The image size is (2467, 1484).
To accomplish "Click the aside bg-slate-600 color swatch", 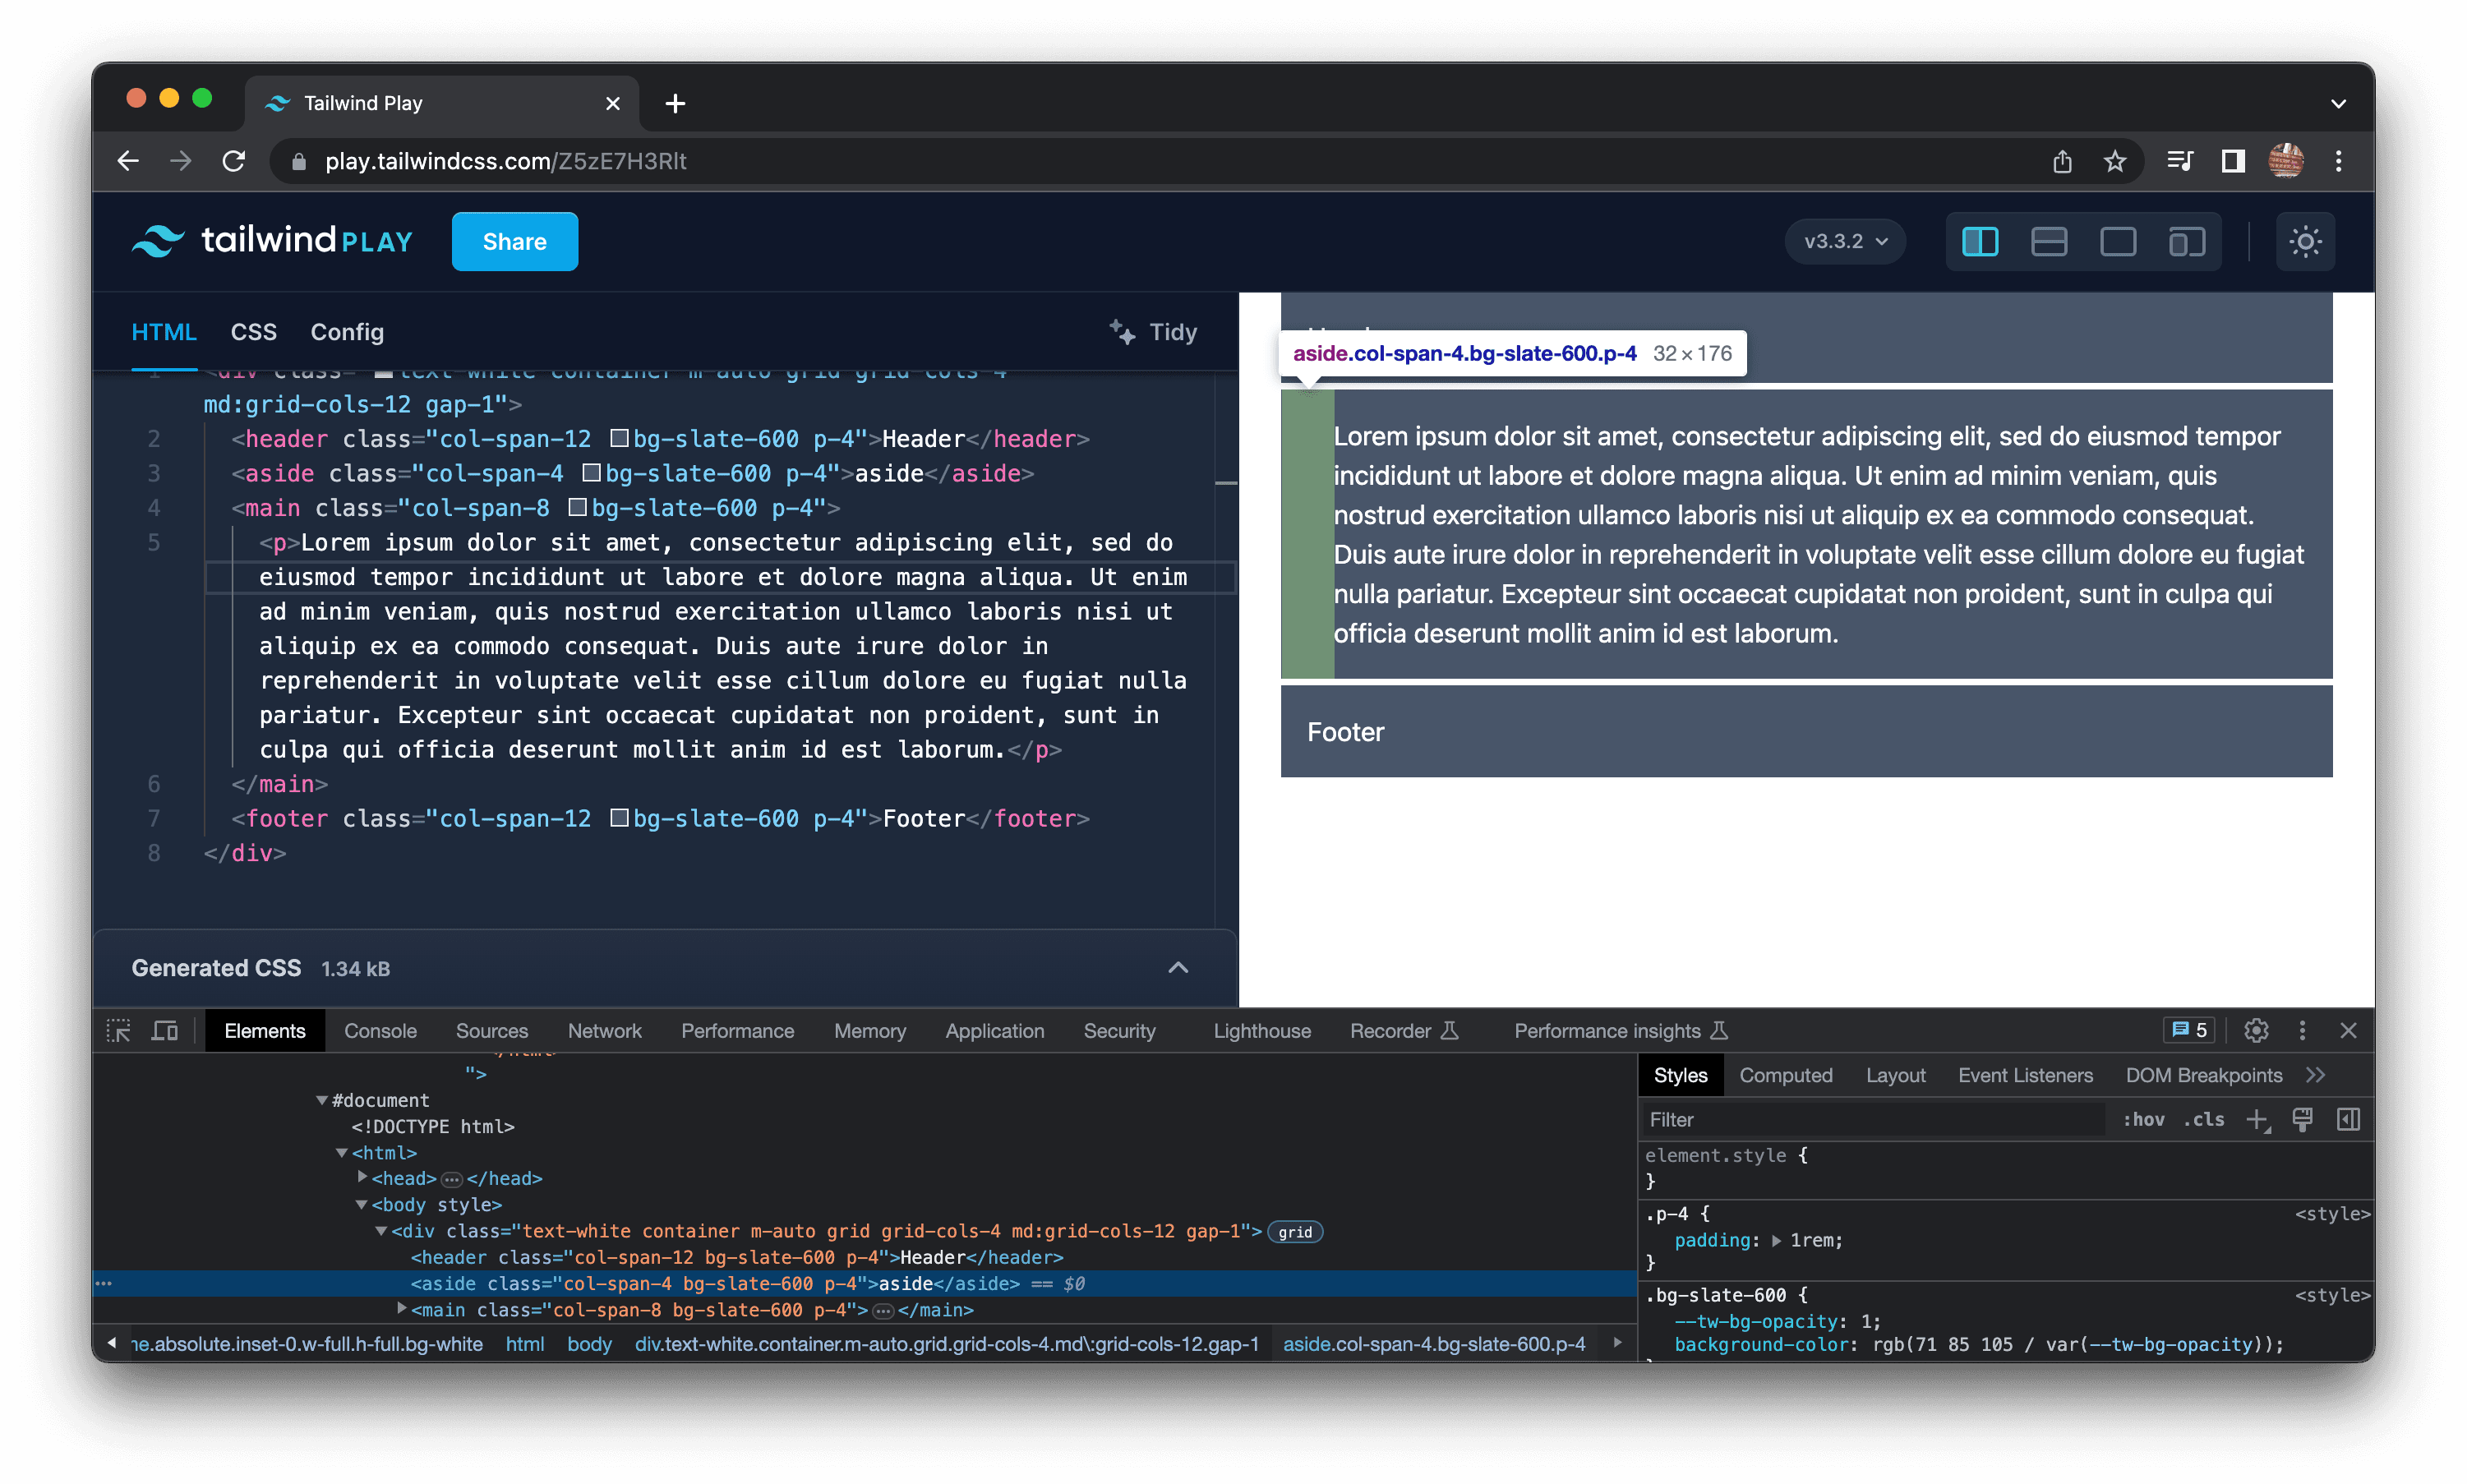I will coord(591,472).
